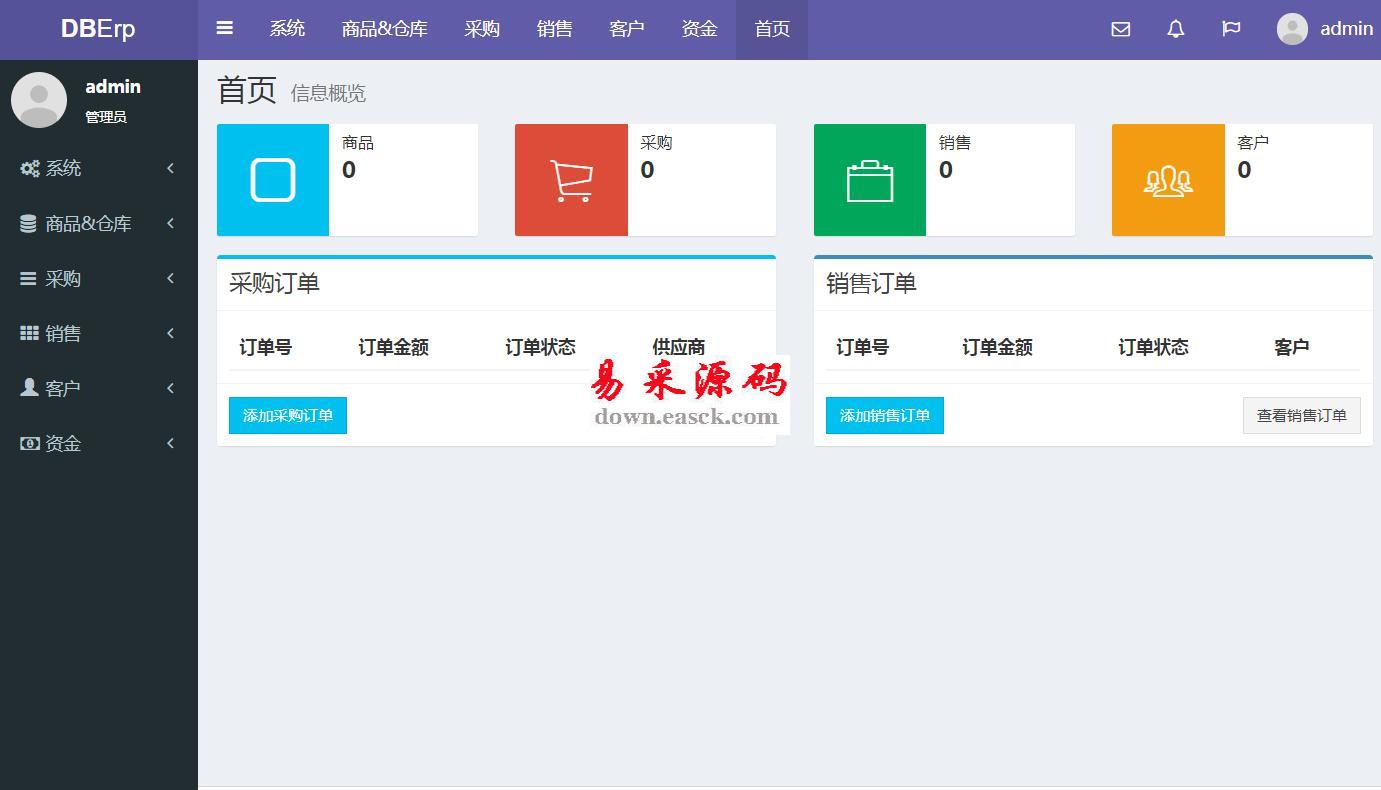Toggle sidebar with hamburger menu button

(x=225, y=29)
